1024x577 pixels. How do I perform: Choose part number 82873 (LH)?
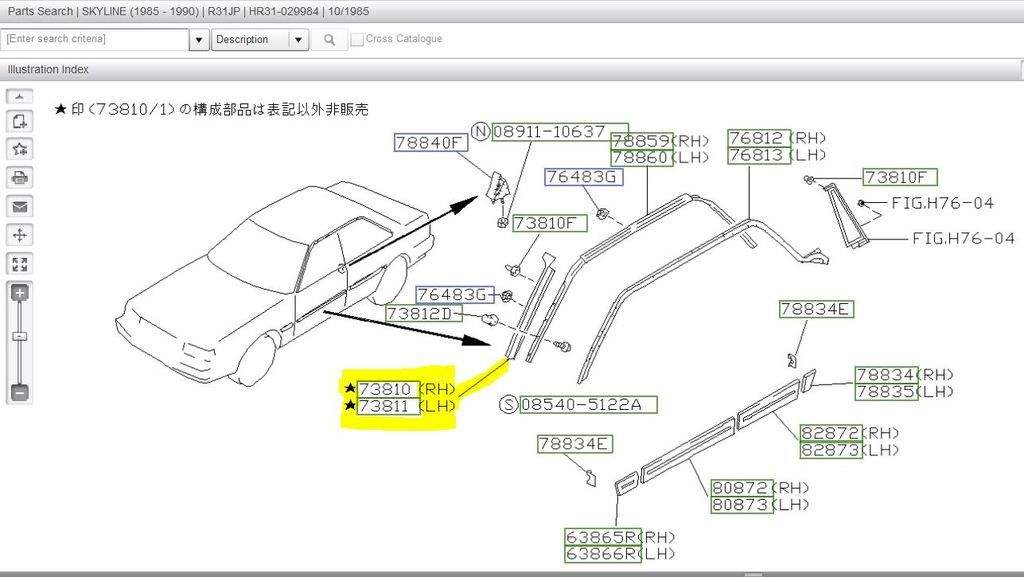pyautogui.click(x=831, y=450)
